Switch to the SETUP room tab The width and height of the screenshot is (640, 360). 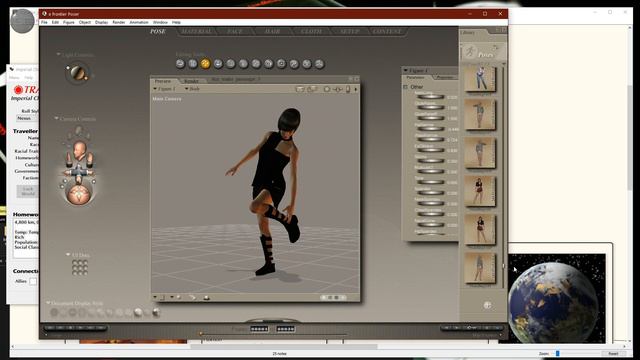coord(349,31)
